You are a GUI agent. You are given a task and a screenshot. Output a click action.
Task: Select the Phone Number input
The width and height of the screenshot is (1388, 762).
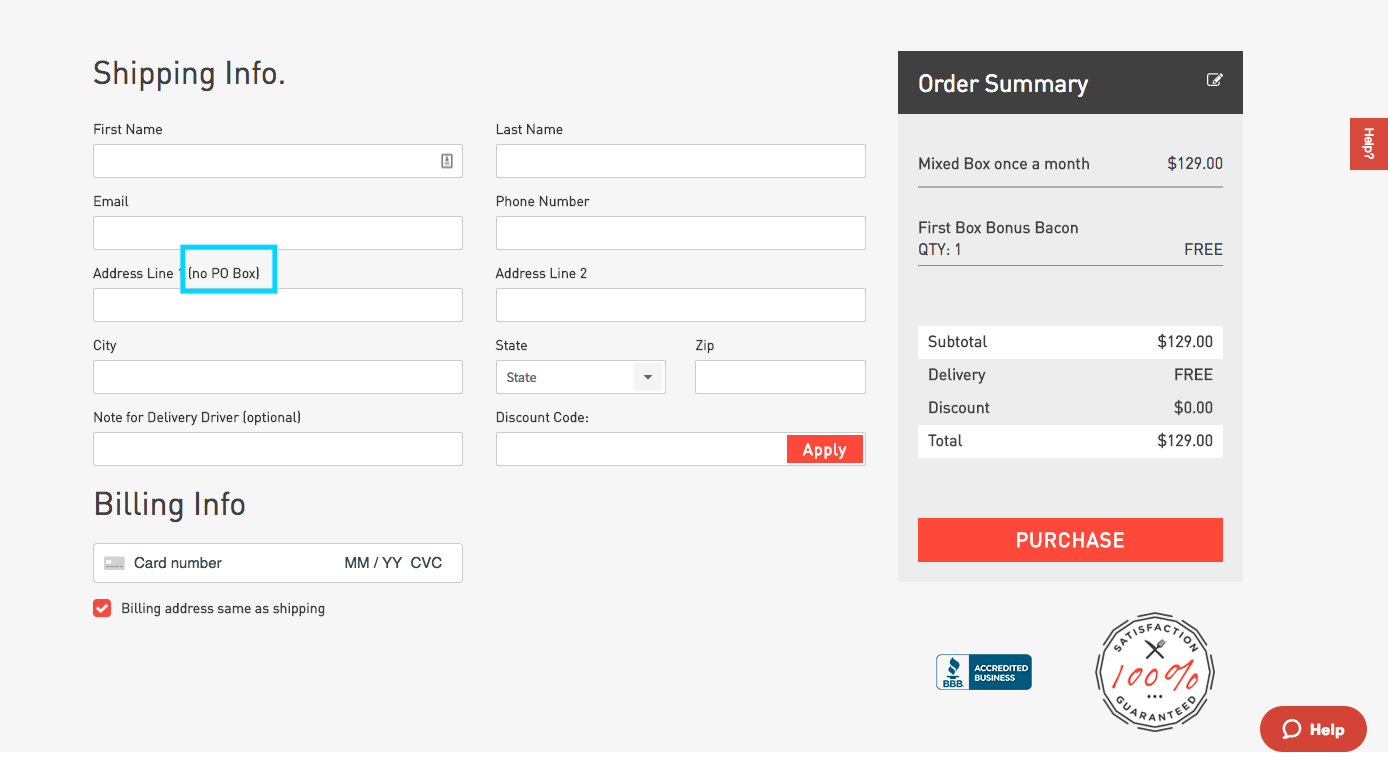[x=680, y=233]
